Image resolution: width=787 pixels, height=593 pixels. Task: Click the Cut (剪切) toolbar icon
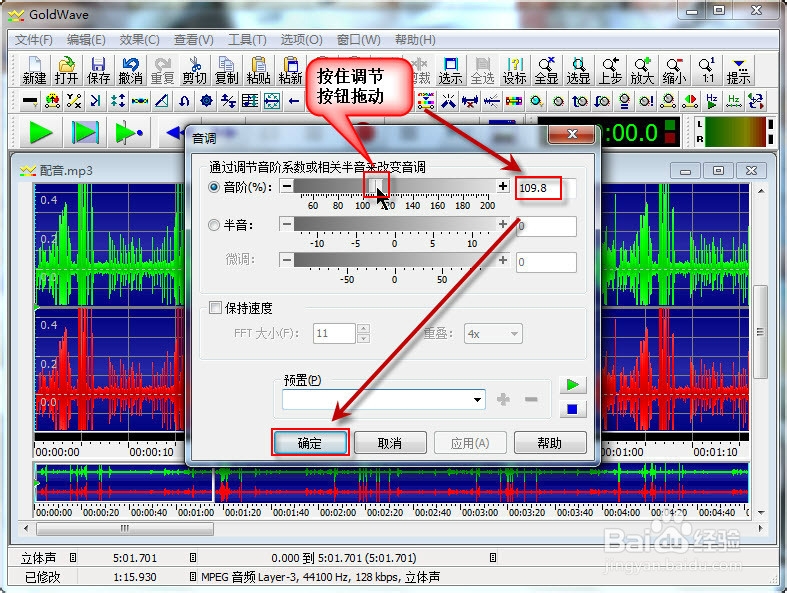[194, 70]
